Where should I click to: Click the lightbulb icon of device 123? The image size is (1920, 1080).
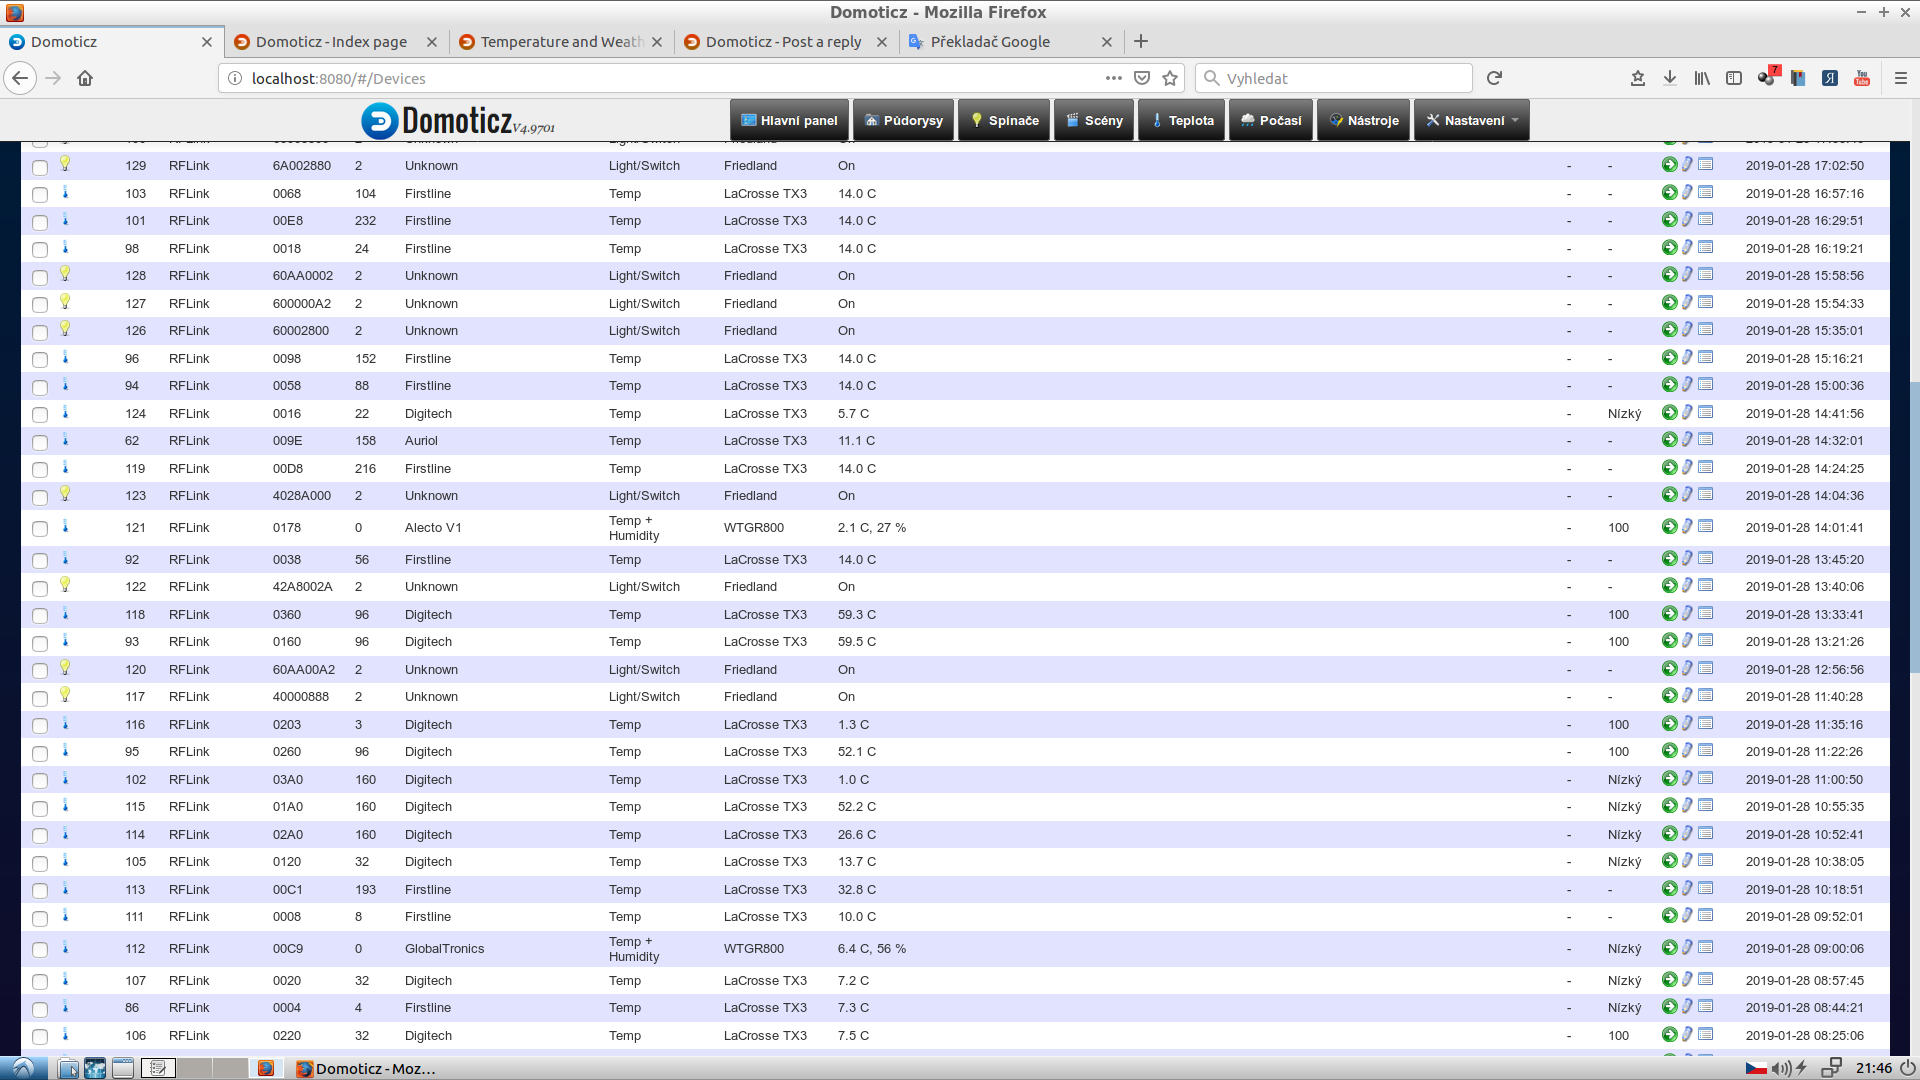pyautogui.click(x=65, y=494)
